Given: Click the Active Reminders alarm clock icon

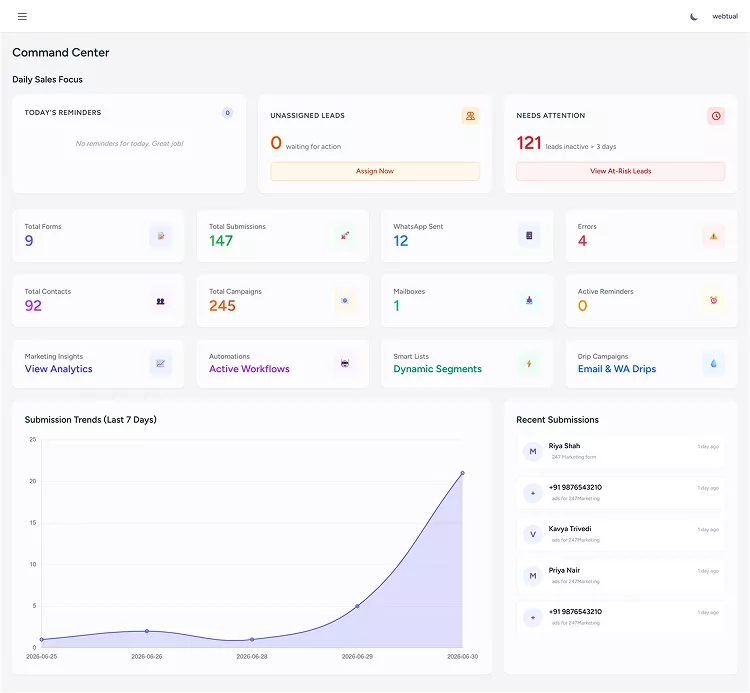Looking at the screenshot, I should [713, 301].
